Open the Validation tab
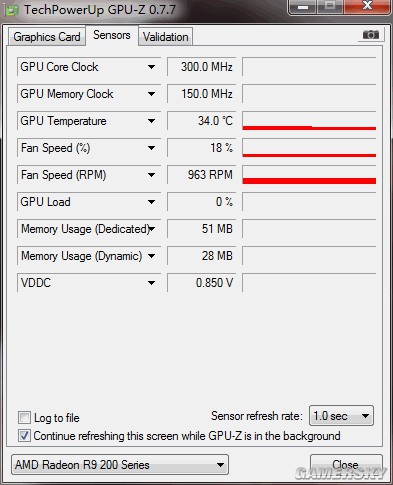Image resolution: width=393 pixels, height=485 pixels. pos(166,37)
